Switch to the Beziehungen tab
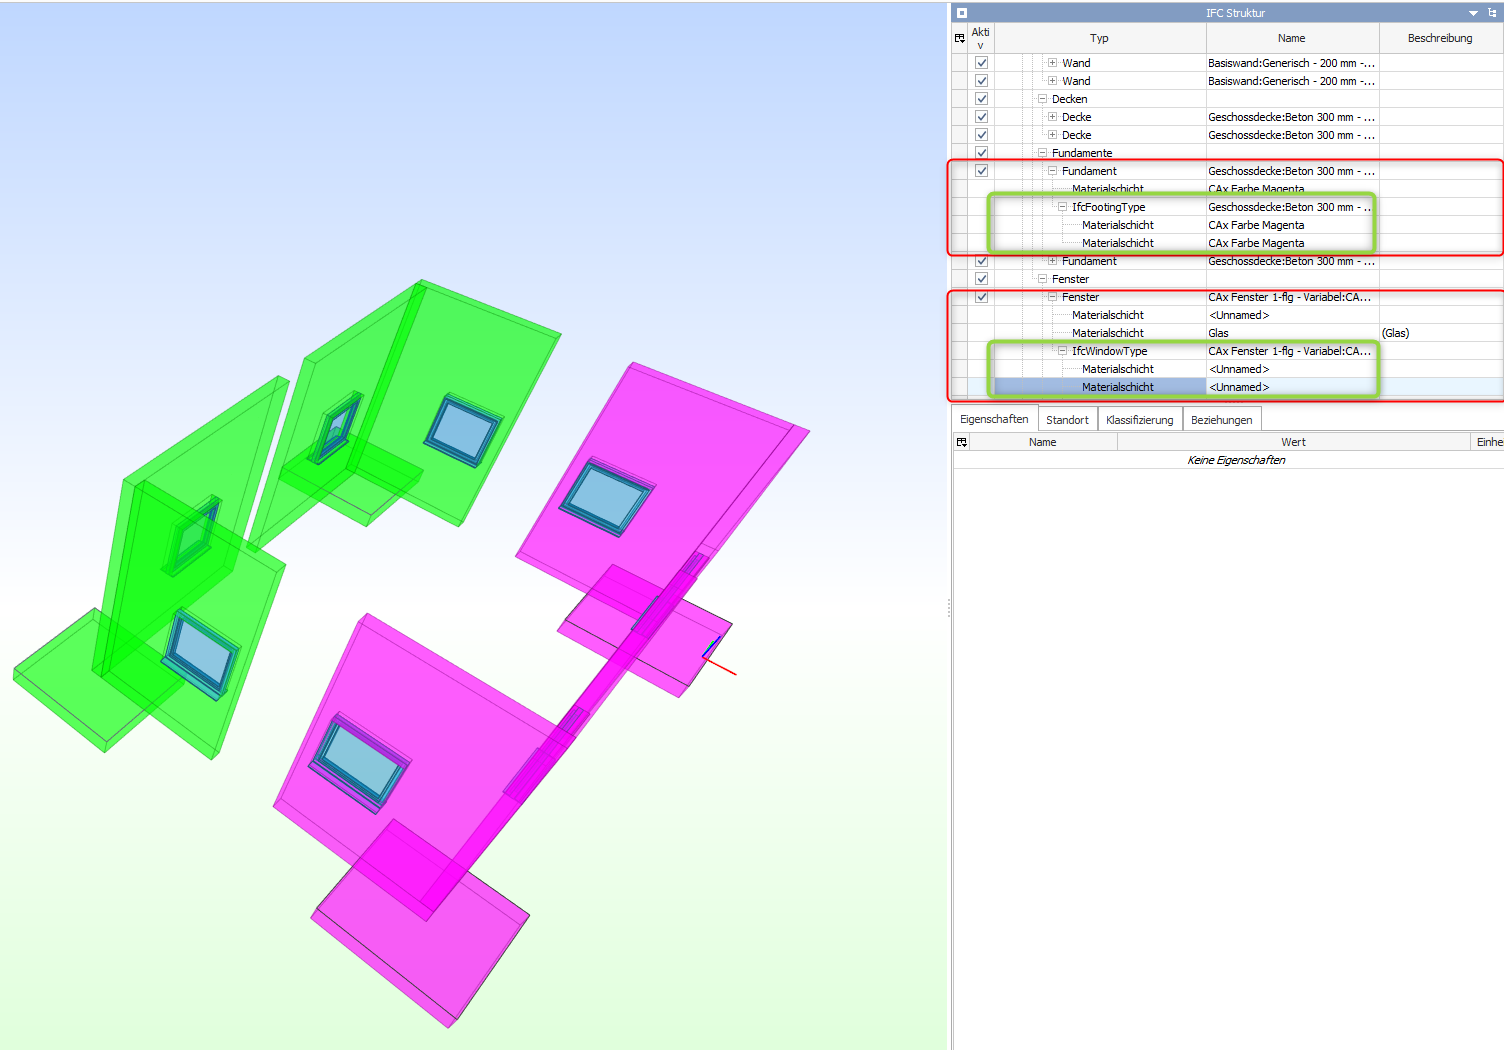 click(x=1221, y=420)
